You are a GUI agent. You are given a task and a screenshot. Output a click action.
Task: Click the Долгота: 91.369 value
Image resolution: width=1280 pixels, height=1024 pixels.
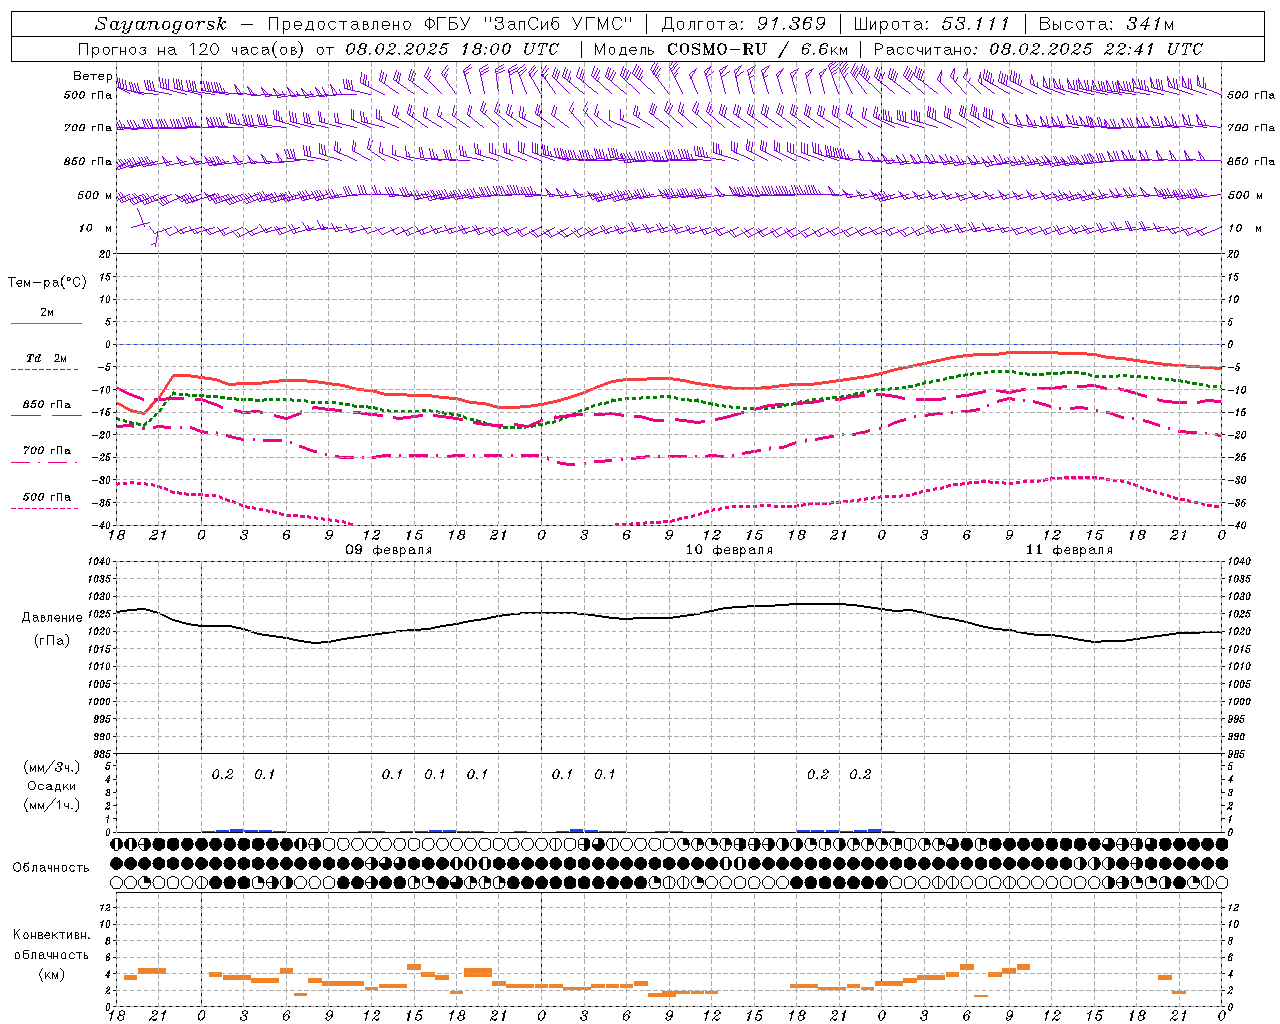click(x=744, y=24)
